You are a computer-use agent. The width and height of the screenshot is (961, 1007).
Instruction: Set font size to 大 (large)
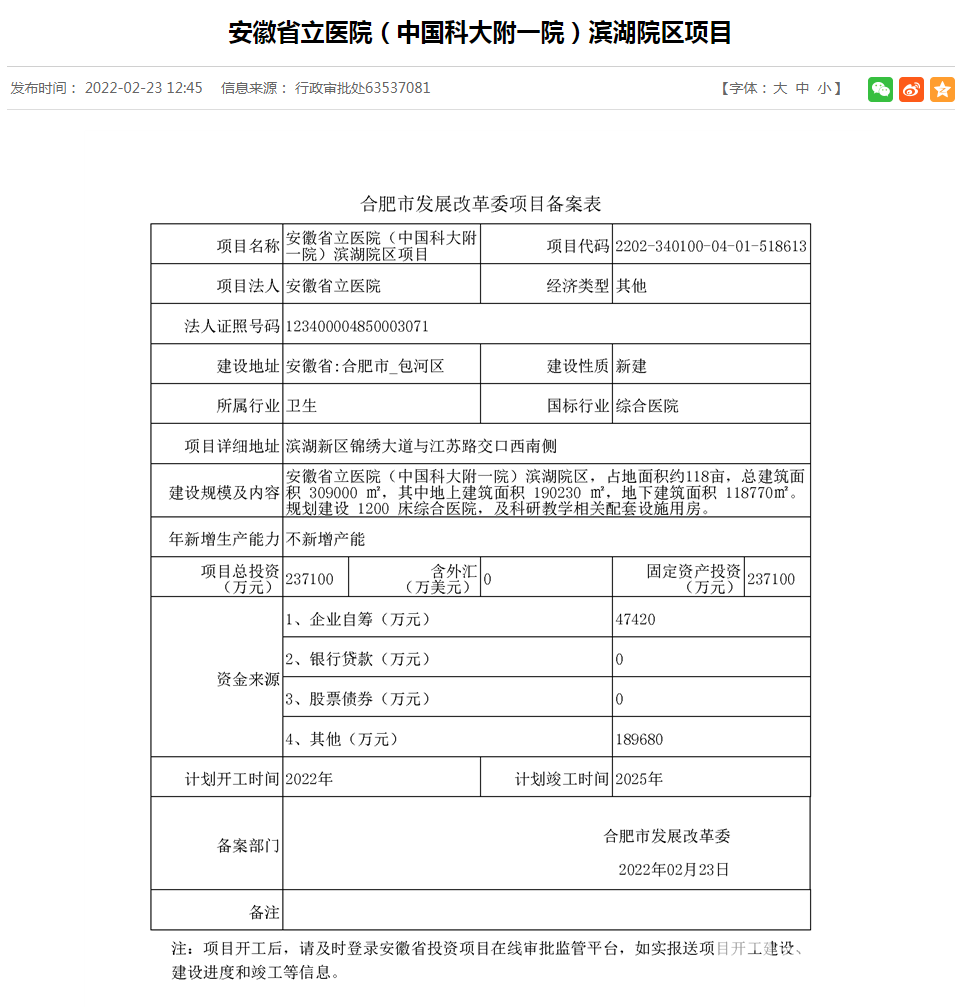pos(780,89)
